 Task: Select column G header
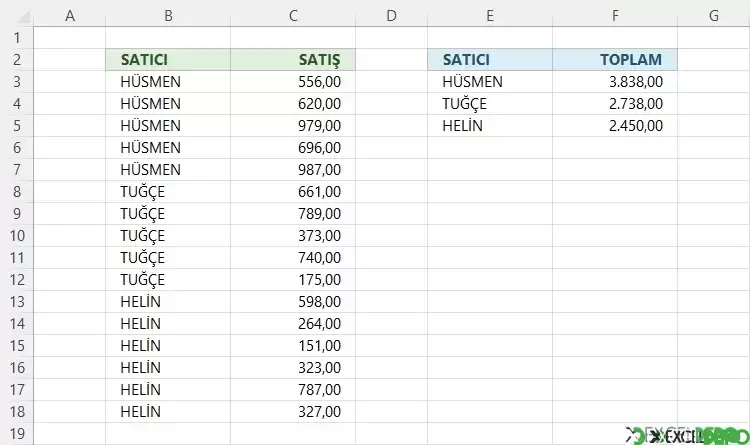tap(714, 16)
